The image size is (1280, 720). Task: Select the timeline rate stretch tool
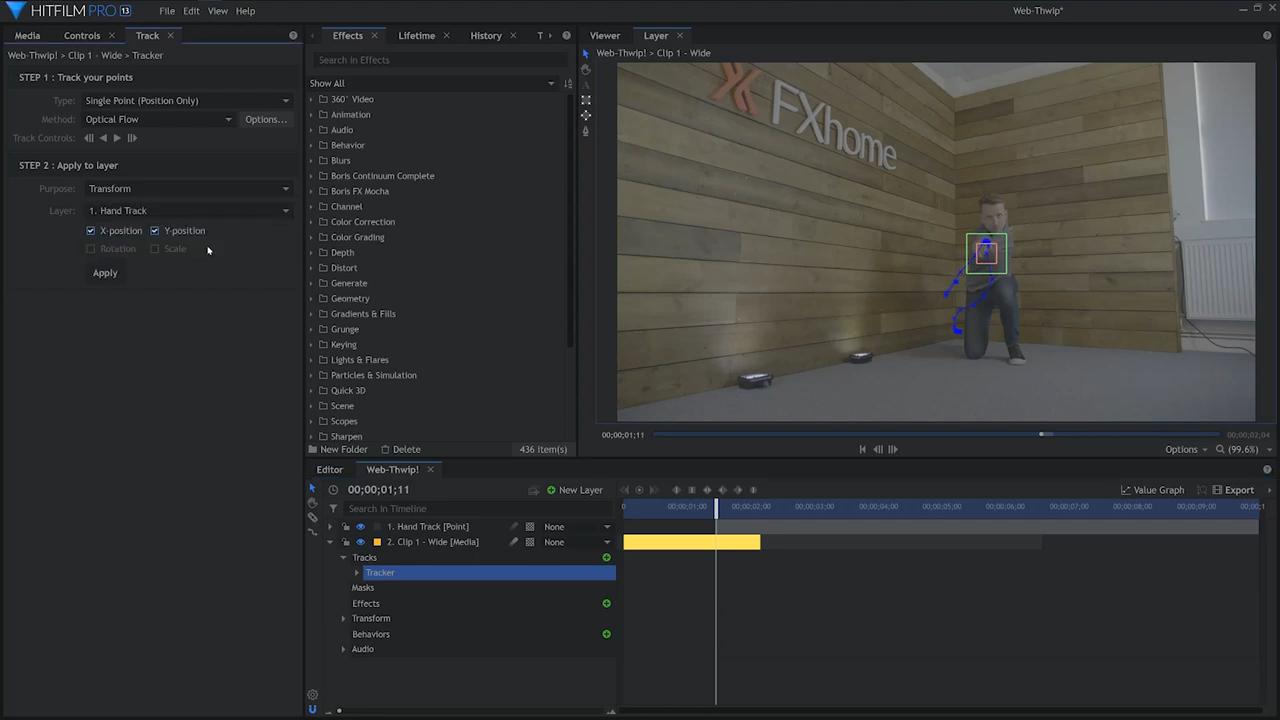click(312, 532)
